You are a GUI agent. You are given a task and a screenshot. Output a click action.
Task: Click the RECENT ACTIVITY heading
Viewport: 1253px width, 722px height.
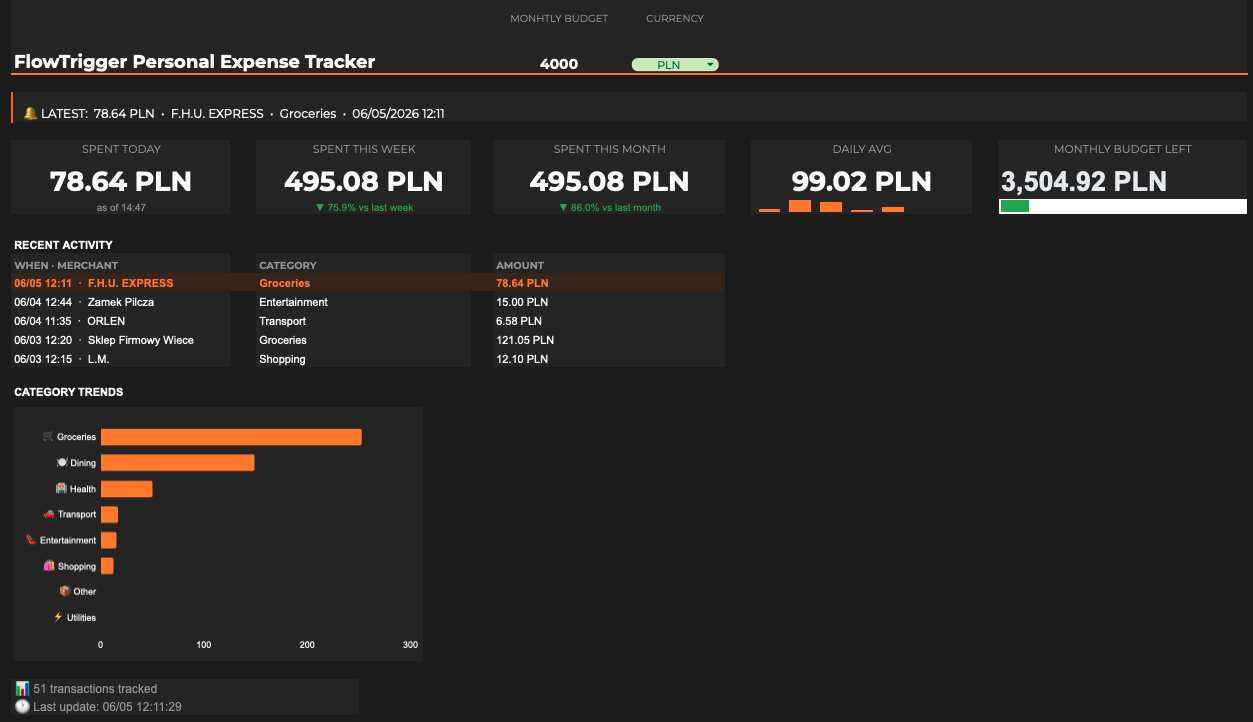63,245
